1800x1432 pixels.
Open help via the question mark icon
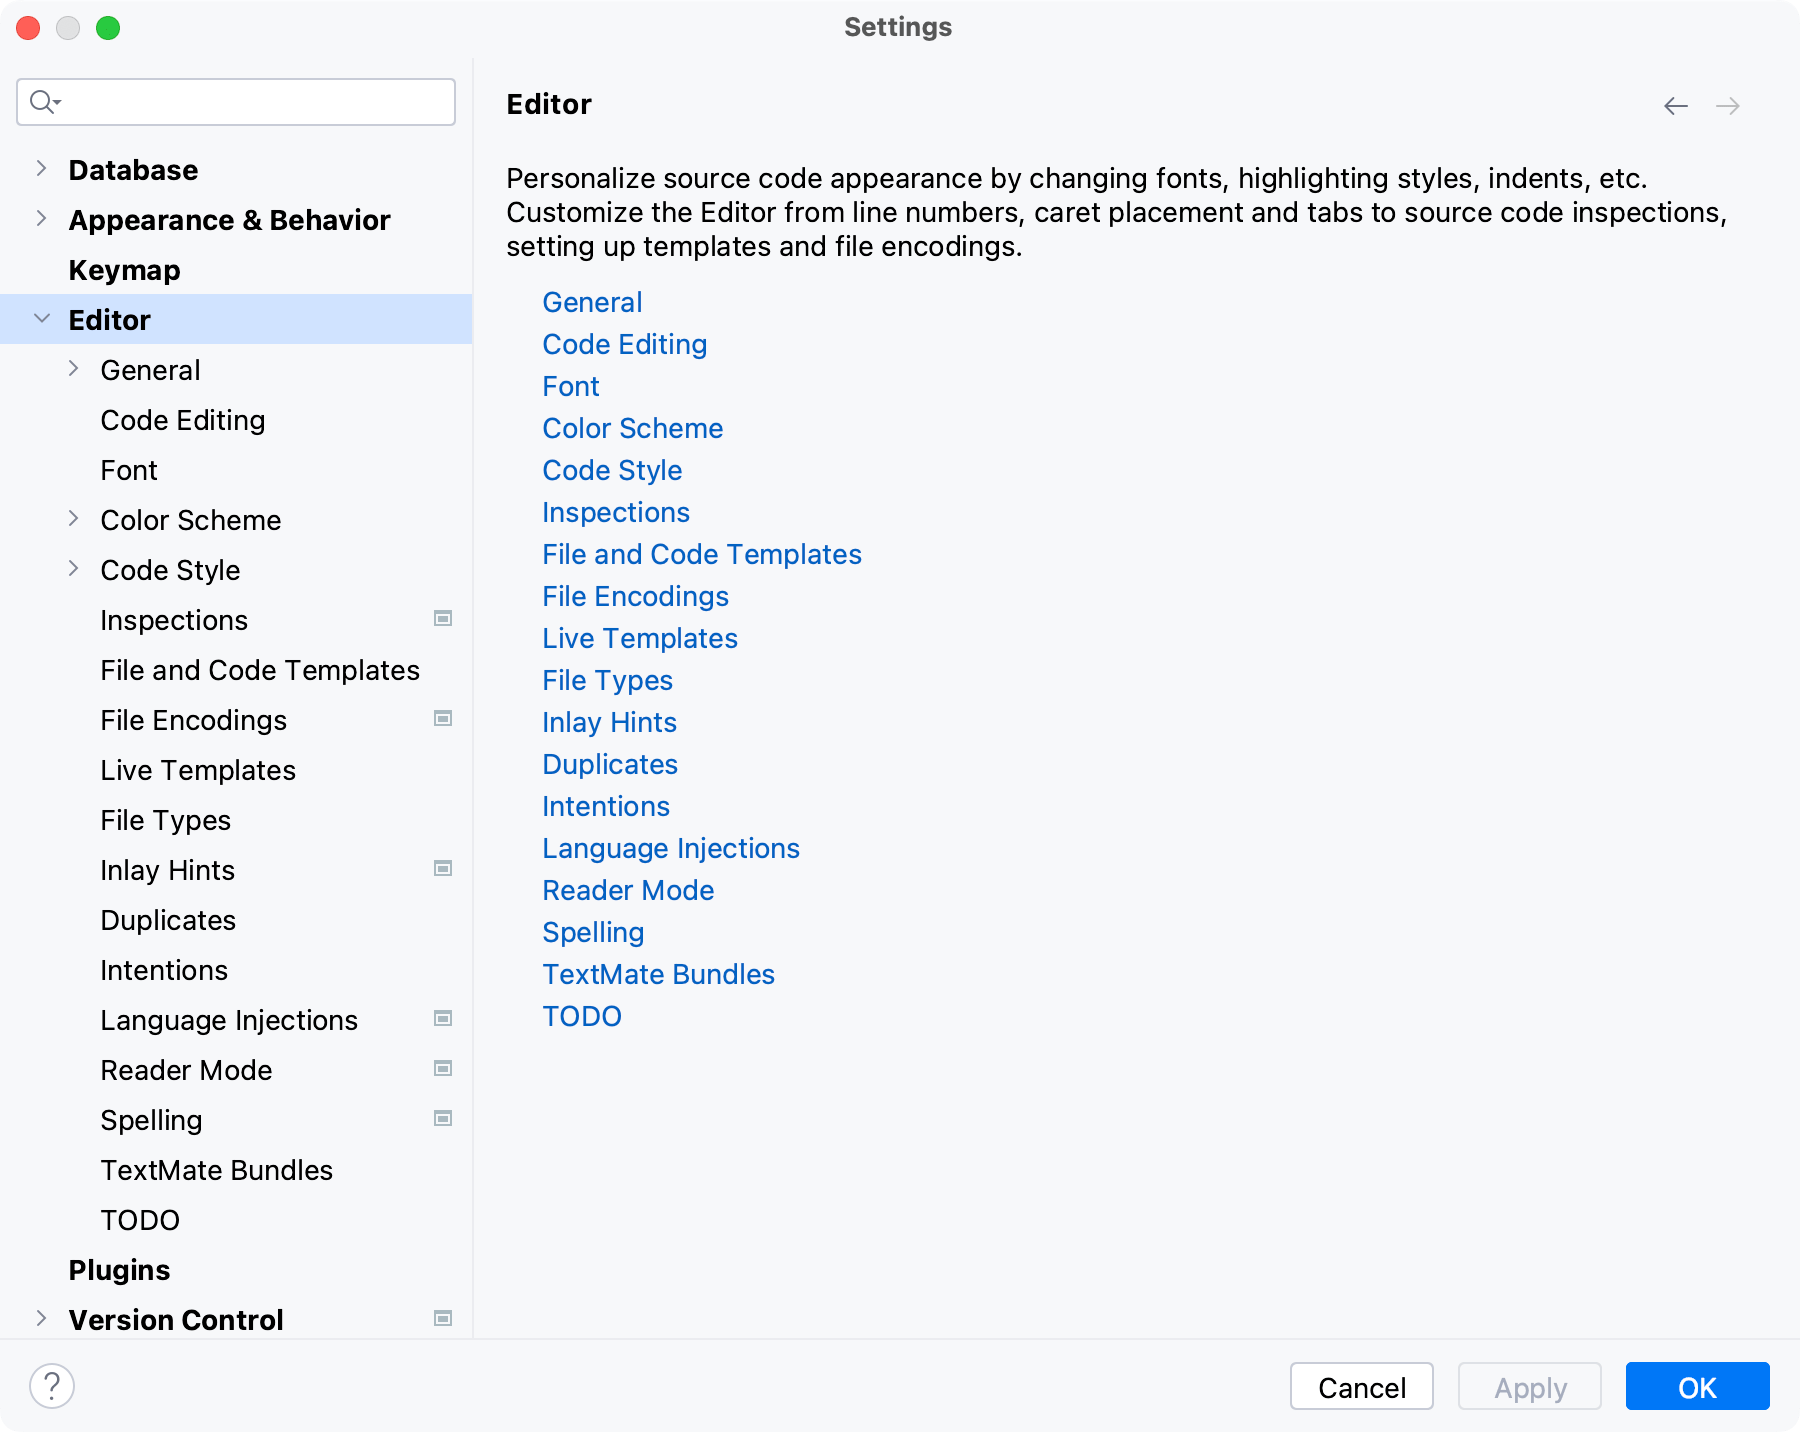pos(53,1386)
